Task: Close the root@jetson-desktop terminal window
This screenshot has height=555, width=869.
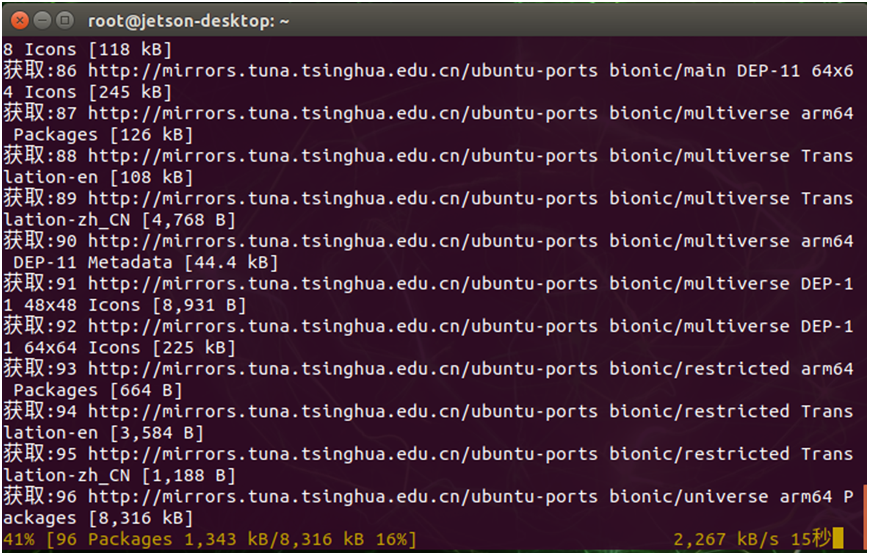Action: coord(20,21)
